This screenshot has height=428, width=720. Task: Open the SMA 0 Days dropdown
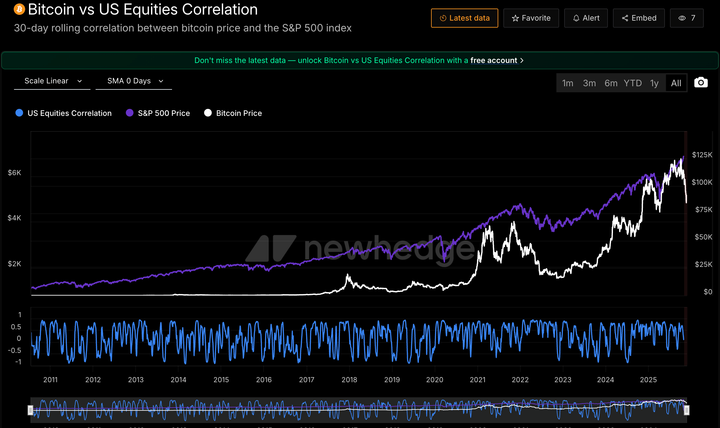tap(134, 81)
